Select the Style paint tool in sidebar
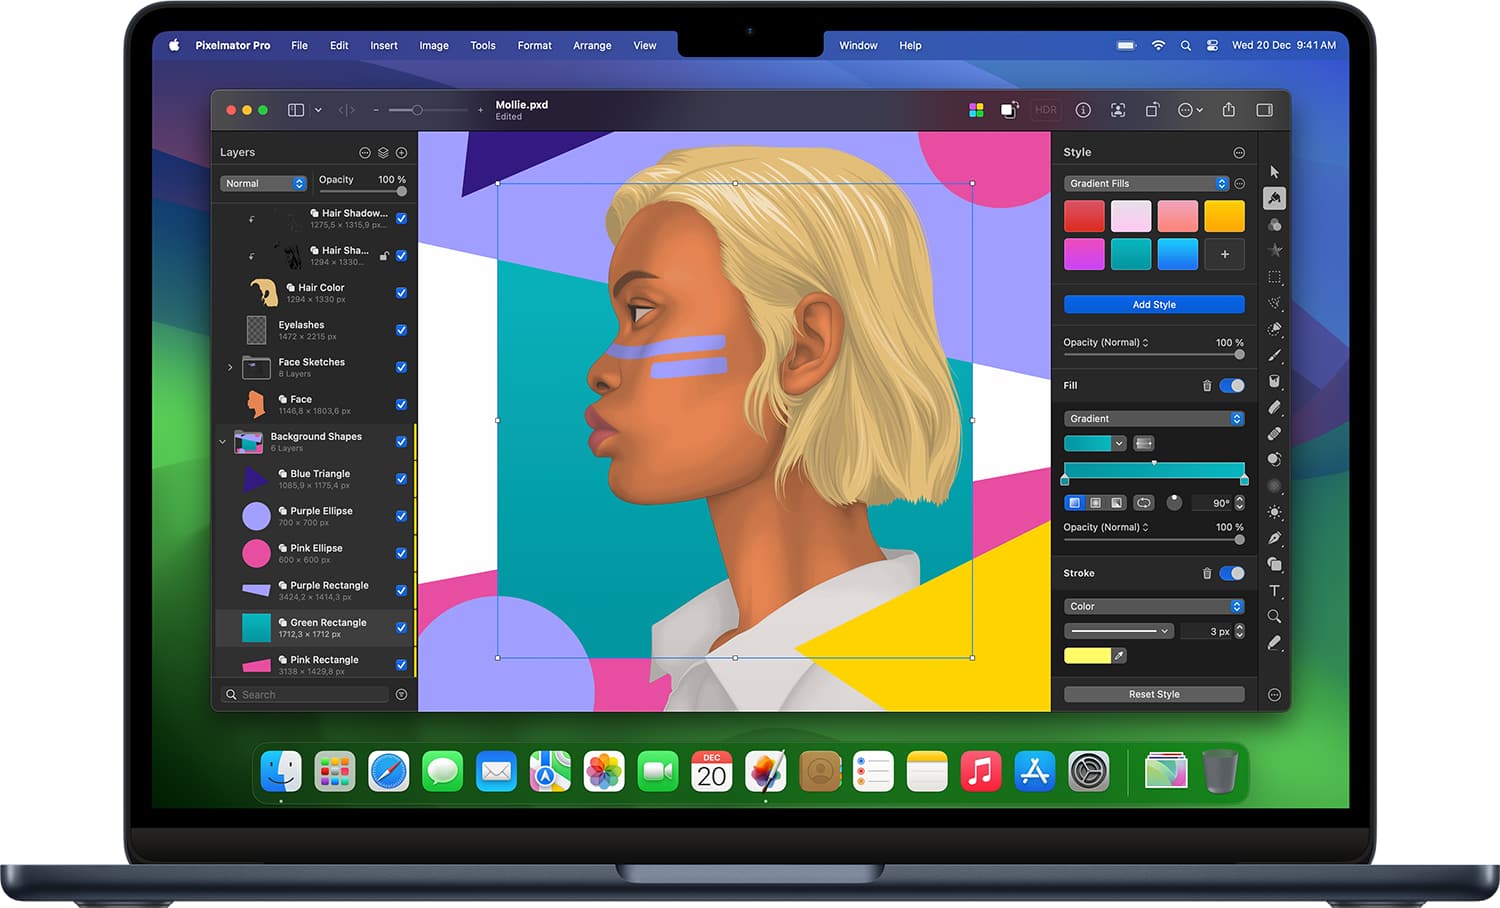 click(1274, 198)
